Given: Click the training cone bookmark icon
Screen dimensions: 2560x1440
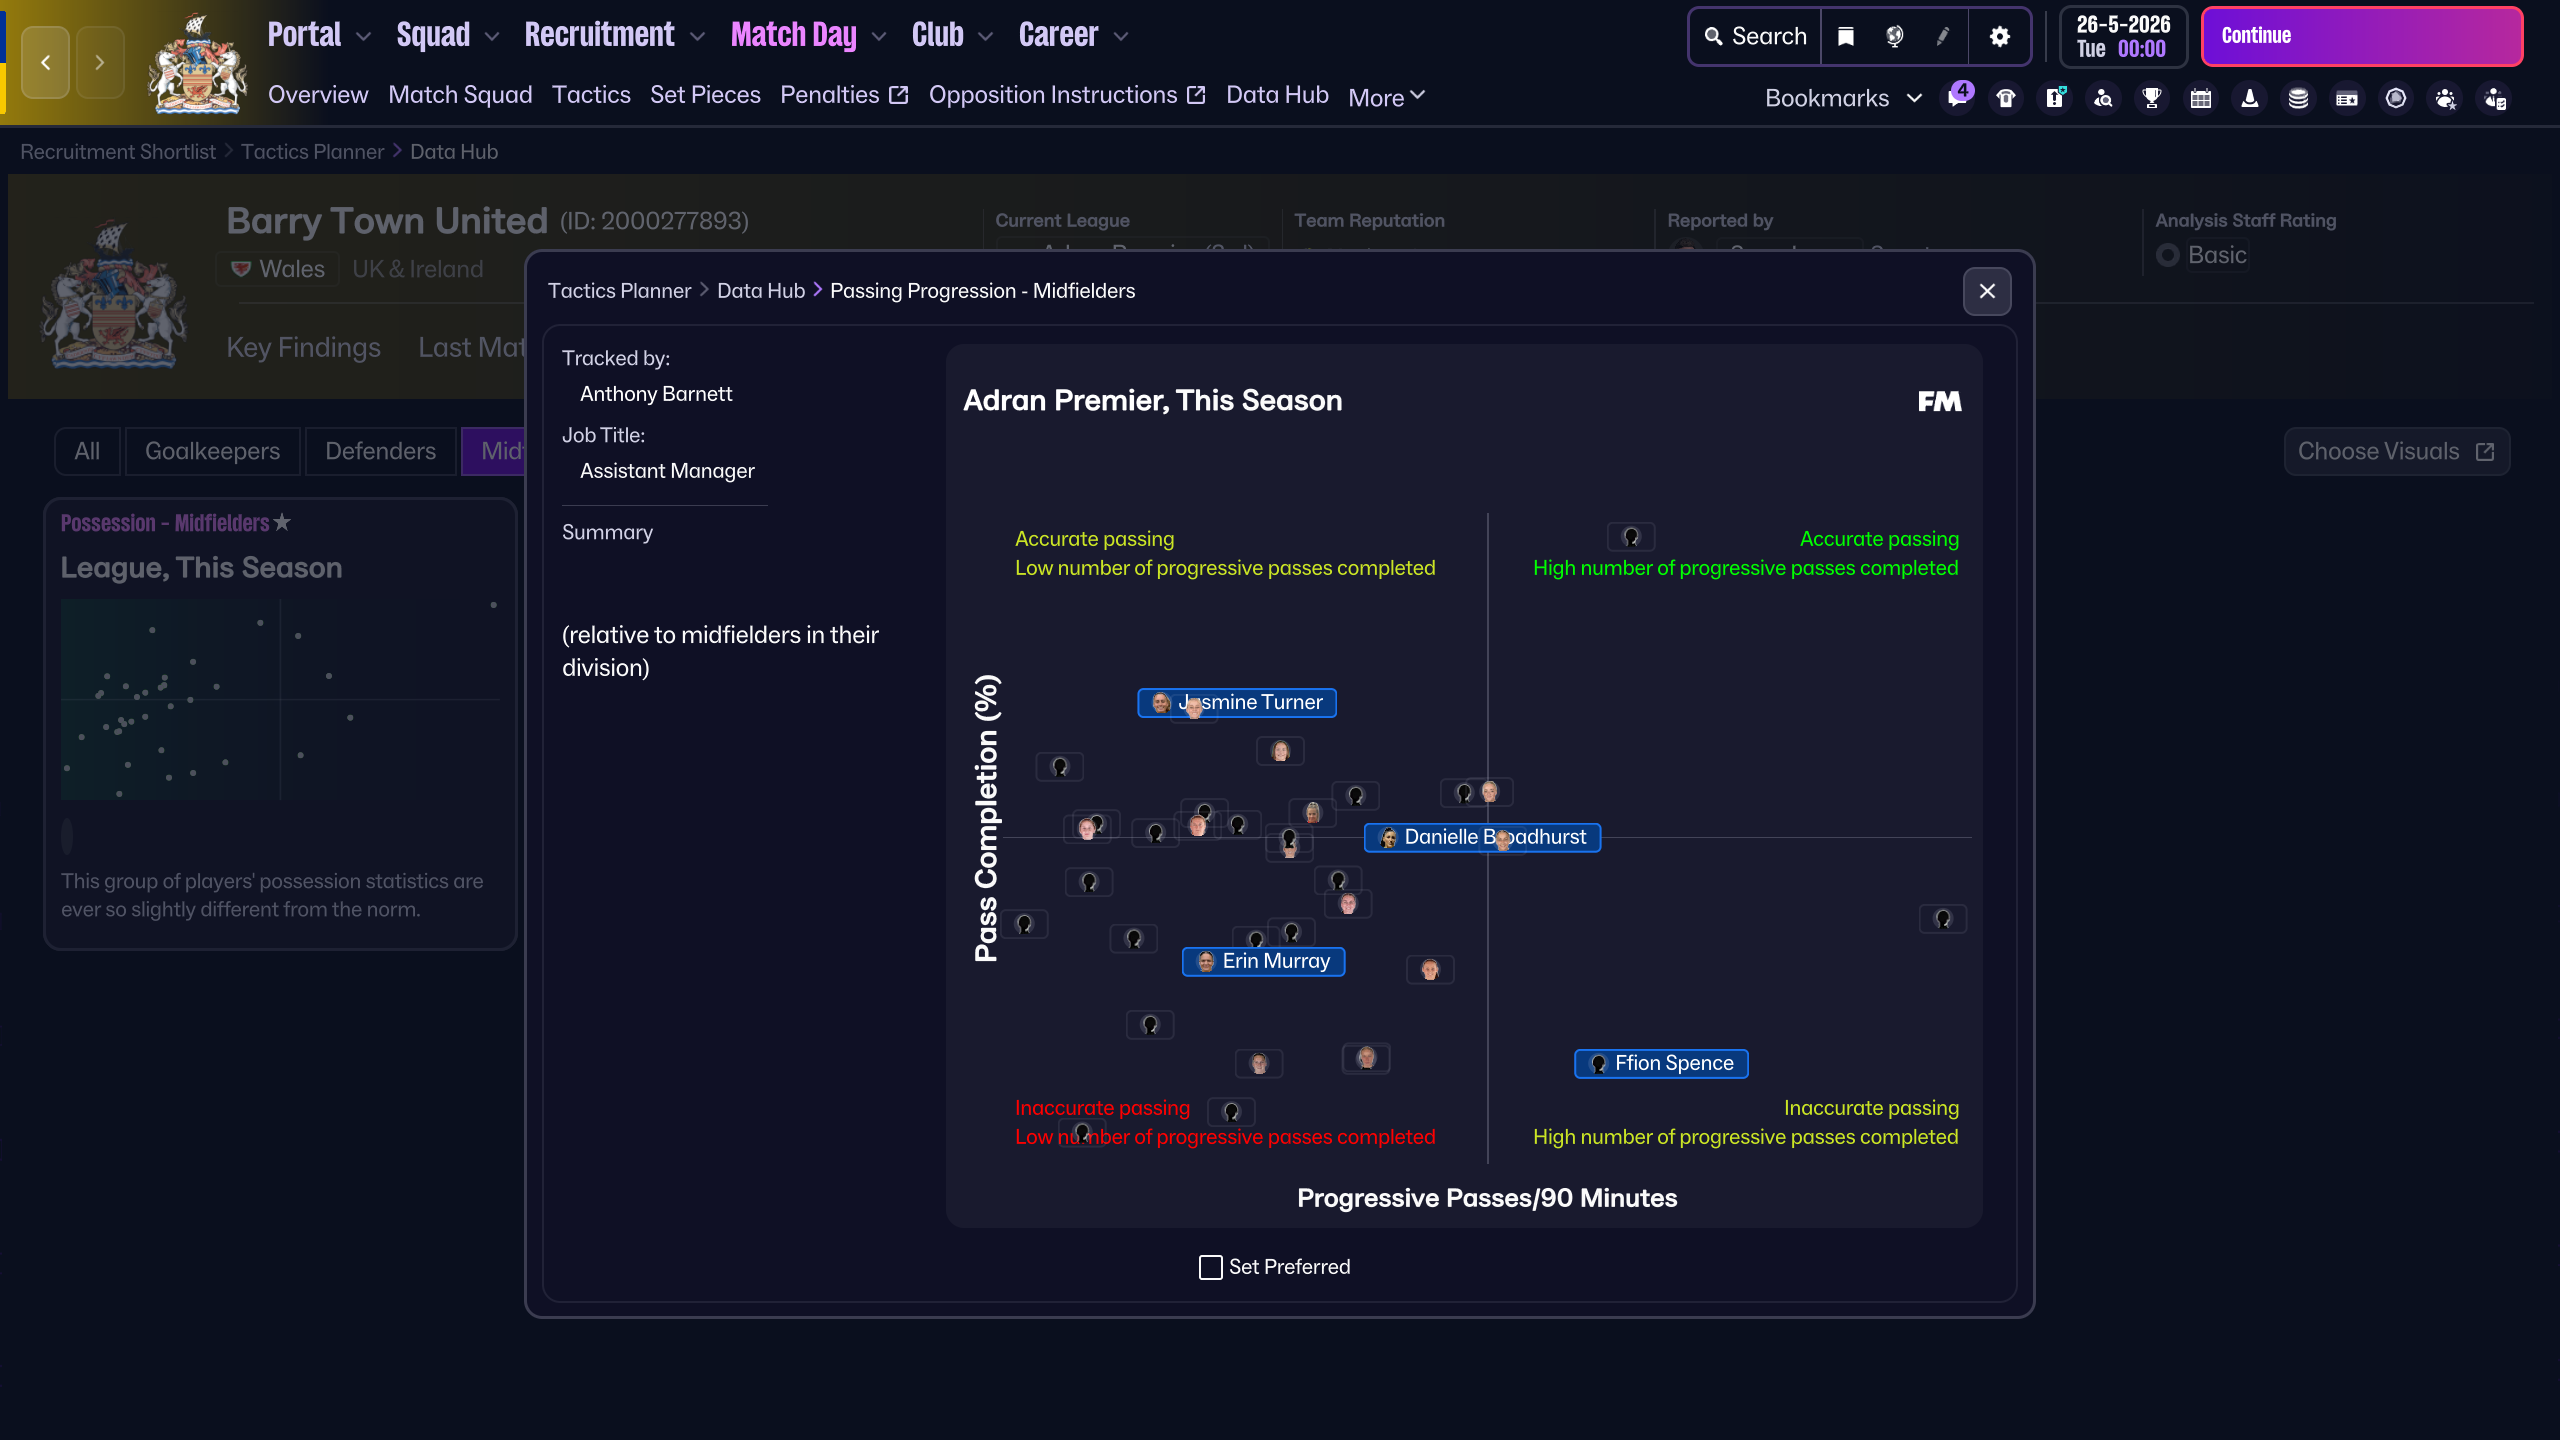Looking at the screenshot, I should tap(2250, 98).
